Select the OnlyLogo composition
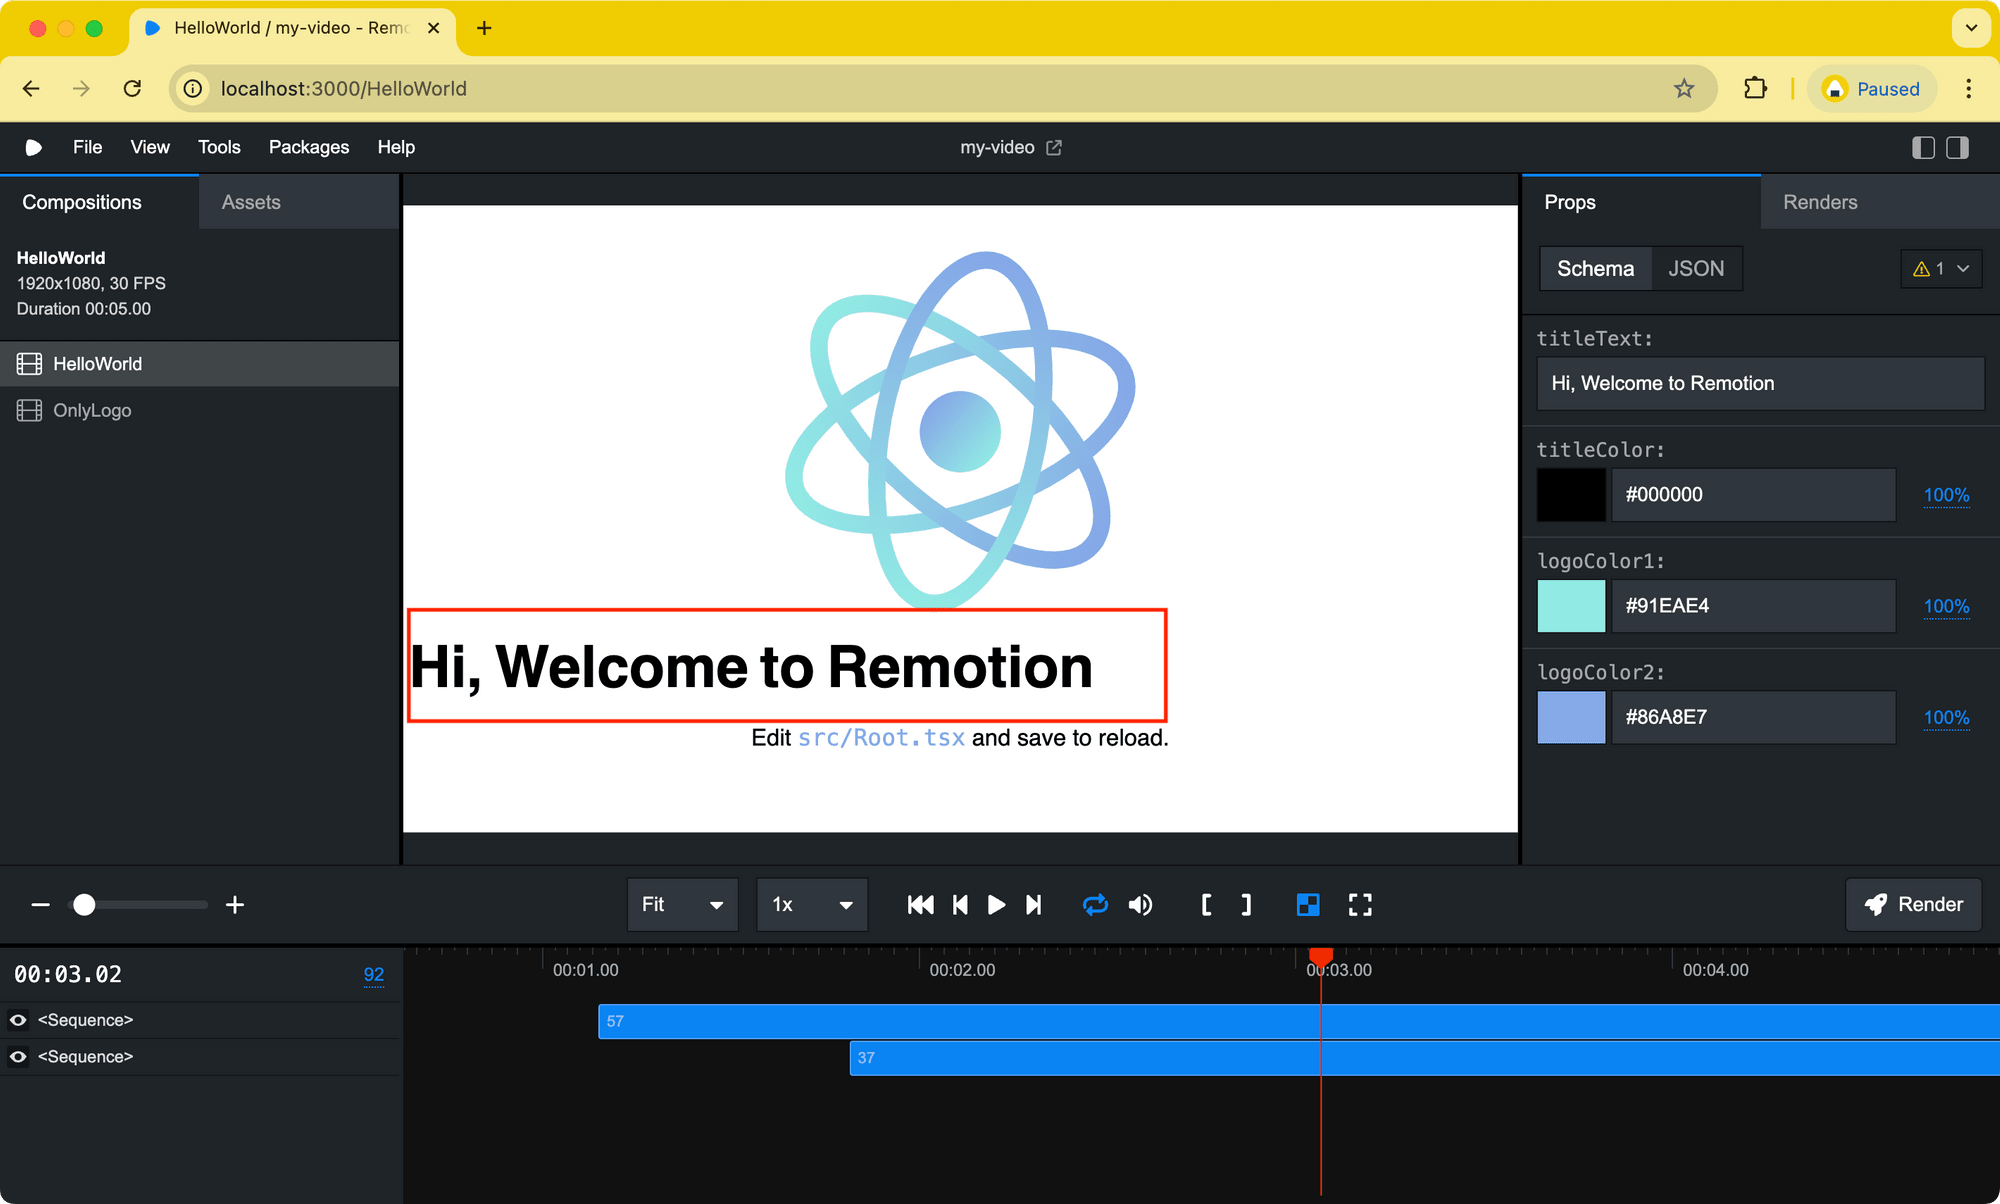 pos(200,410)
